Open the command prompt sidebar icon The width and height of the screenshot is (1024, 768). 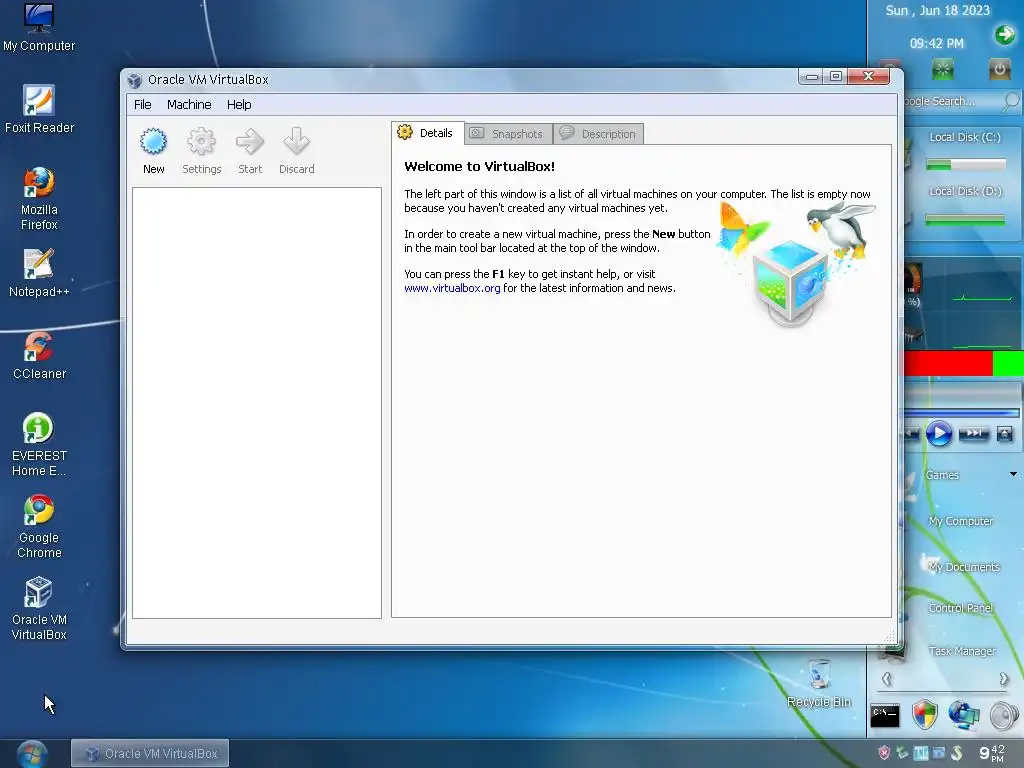click(885, 715)
